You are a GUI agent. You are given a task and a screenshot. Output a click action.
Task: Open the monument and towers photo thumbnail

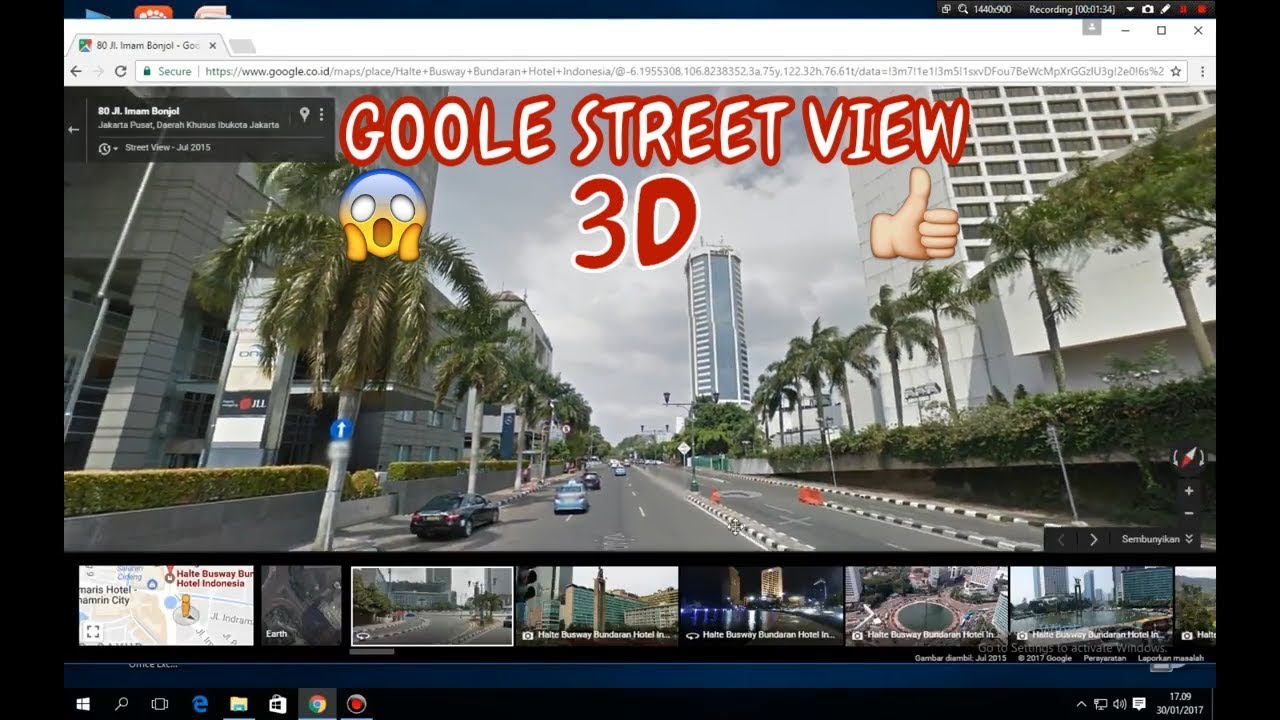1091,606
